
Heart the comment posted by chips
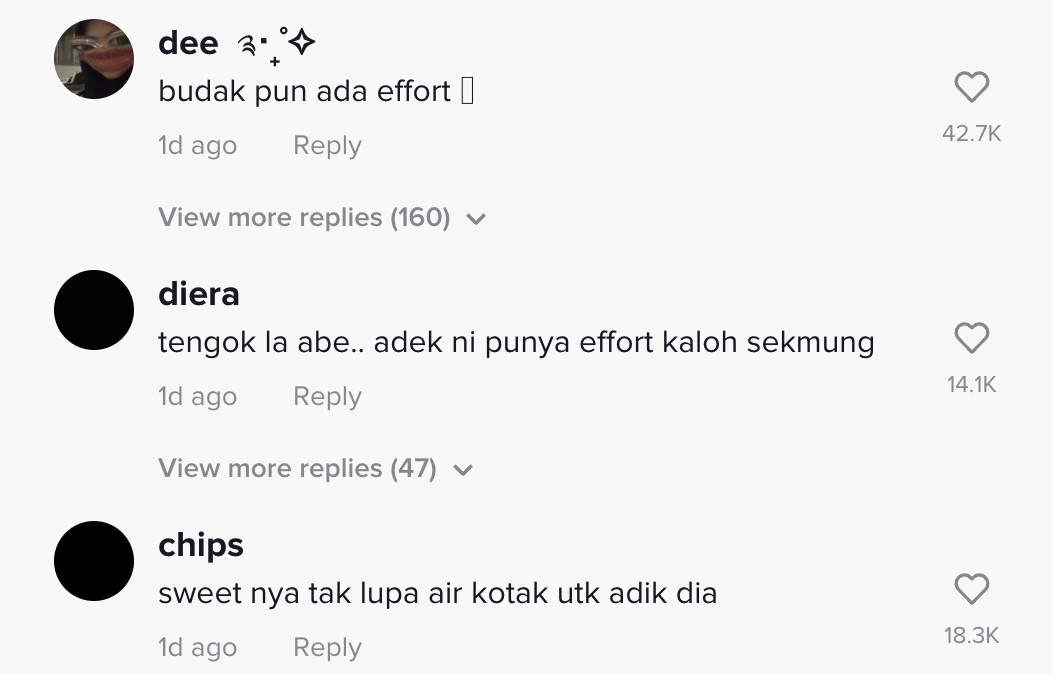click(971, 590)
